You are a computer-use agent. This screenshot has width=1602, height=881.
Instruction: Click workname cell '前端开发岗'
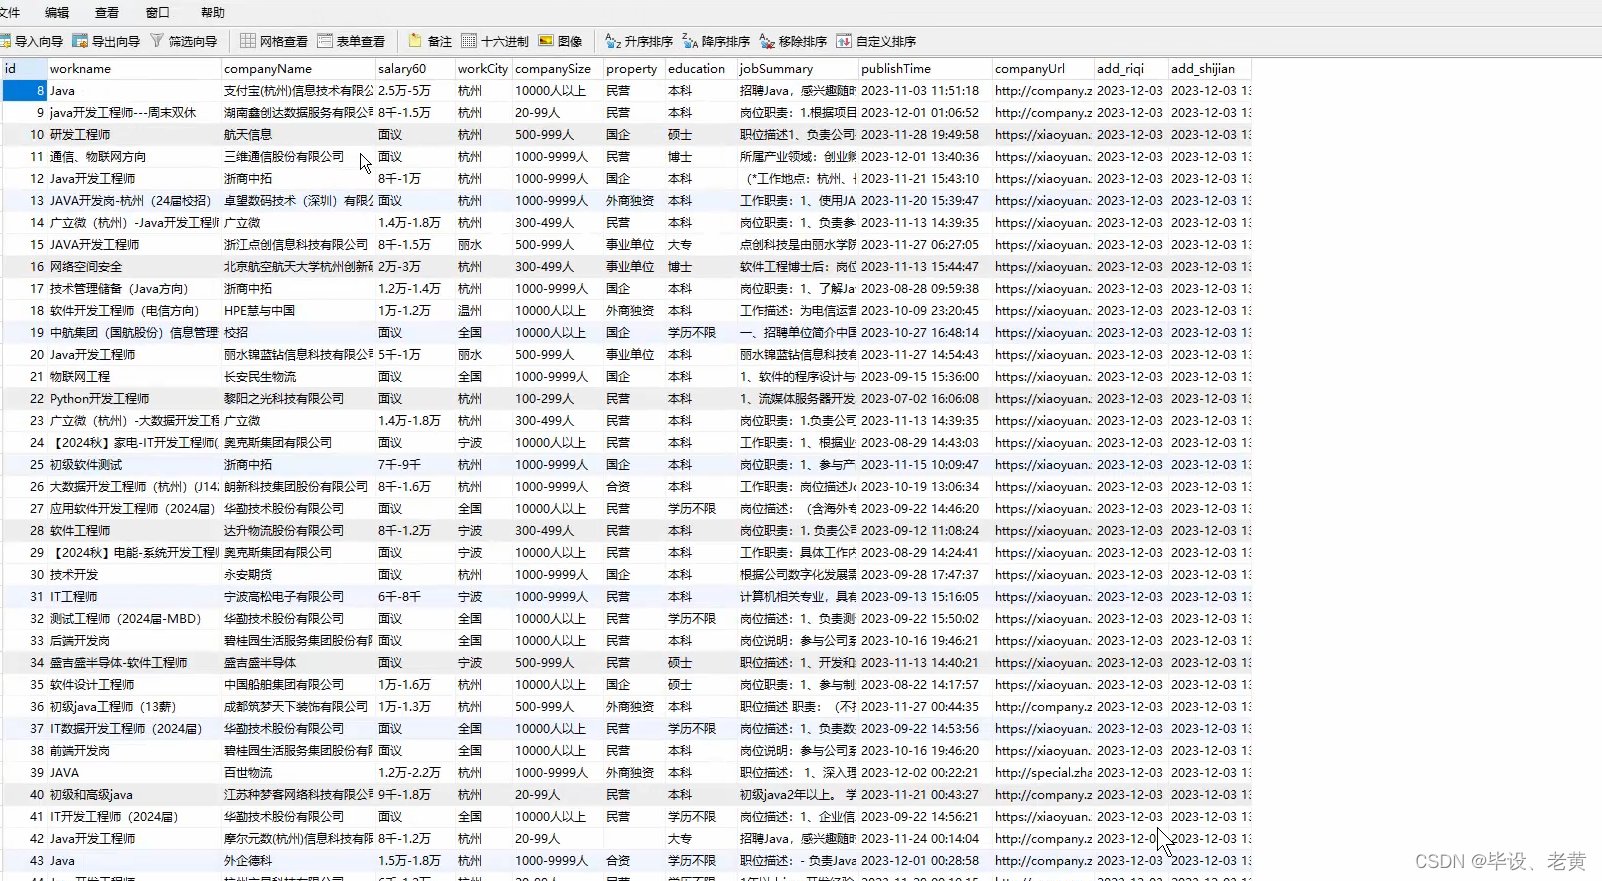[x=134, y=751]
